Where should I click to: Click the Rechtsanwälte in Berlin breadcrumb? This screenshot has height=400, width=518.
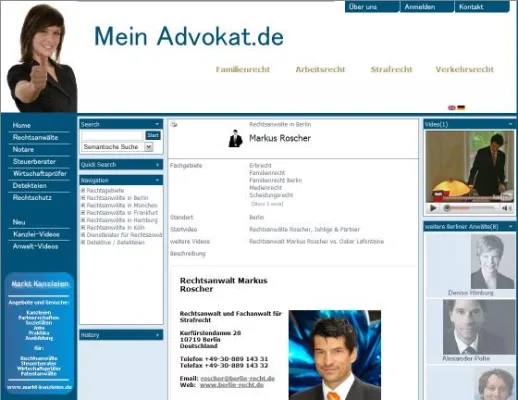pyautogui.click(x=280, y=124)
